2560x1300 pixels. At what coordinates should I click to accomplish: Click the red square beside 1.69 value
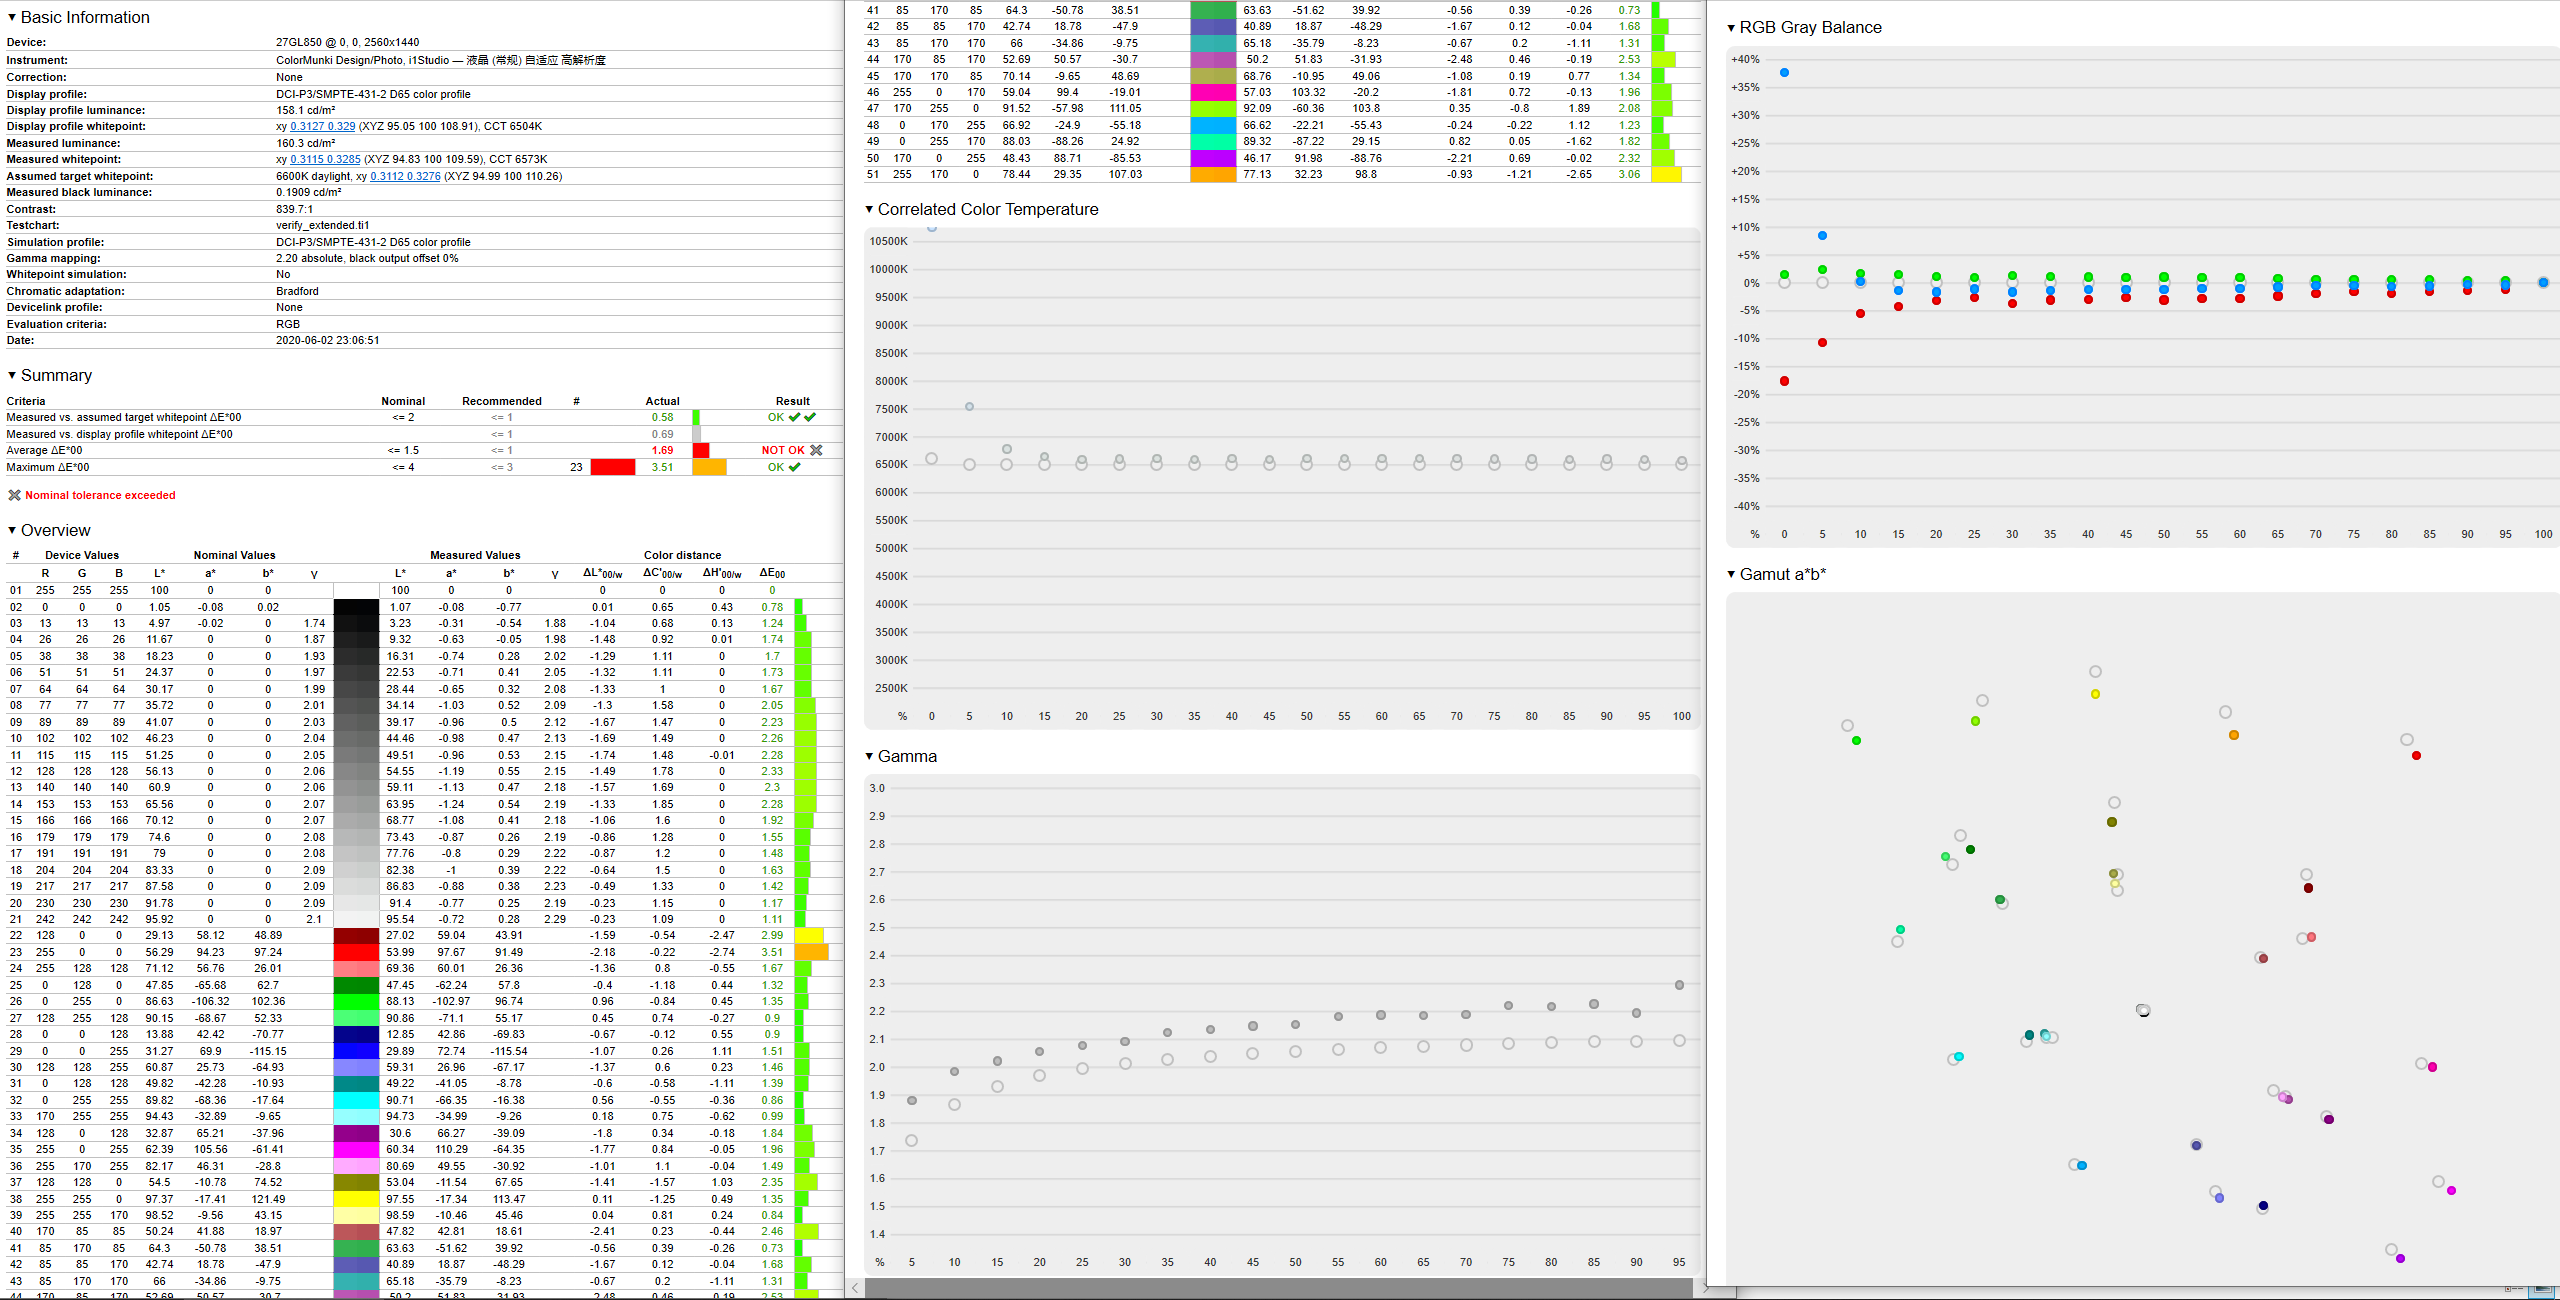coord(700,450)
